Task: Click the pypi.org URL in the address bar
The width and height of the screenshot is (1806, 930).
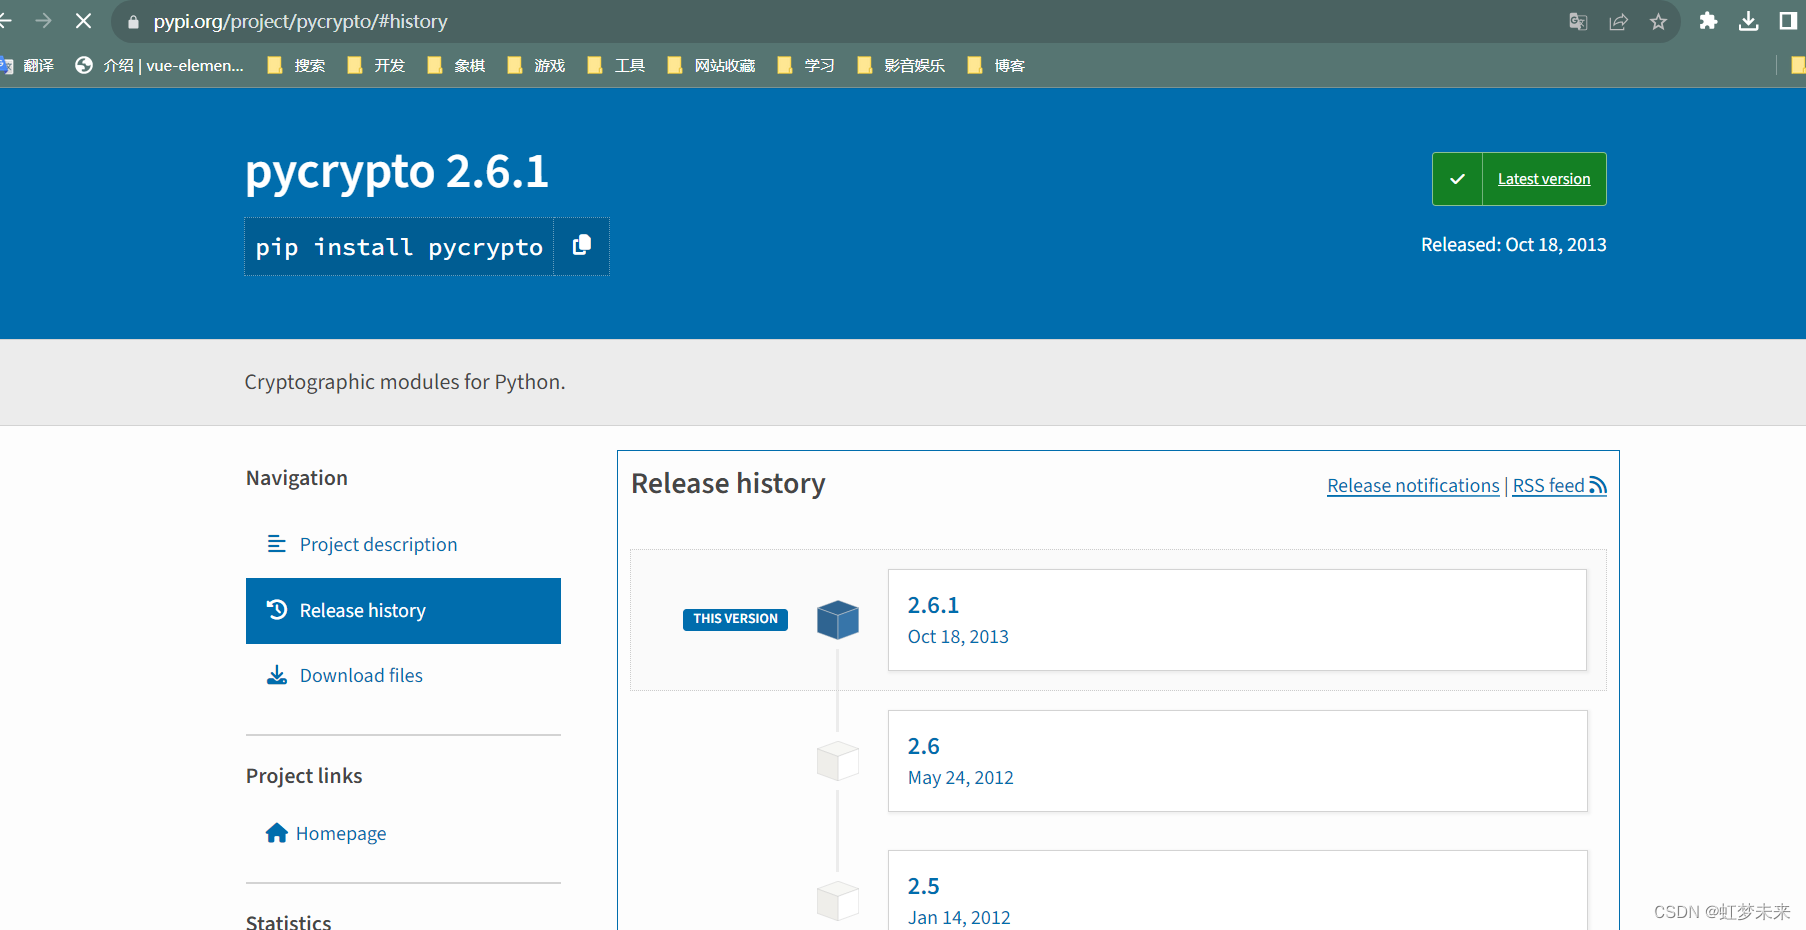Action: point(300,21)
